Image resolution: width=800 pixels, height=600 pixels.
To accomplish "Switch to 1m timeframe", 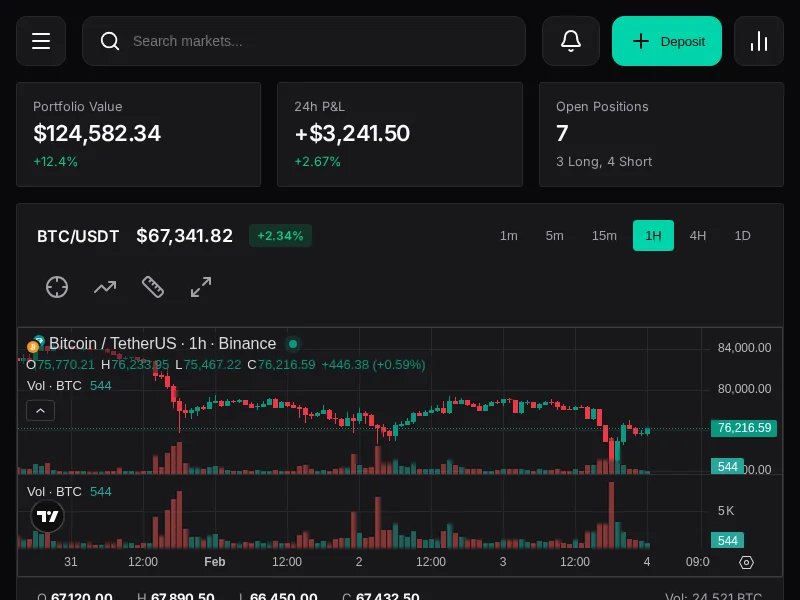I will tap(509, 236).
